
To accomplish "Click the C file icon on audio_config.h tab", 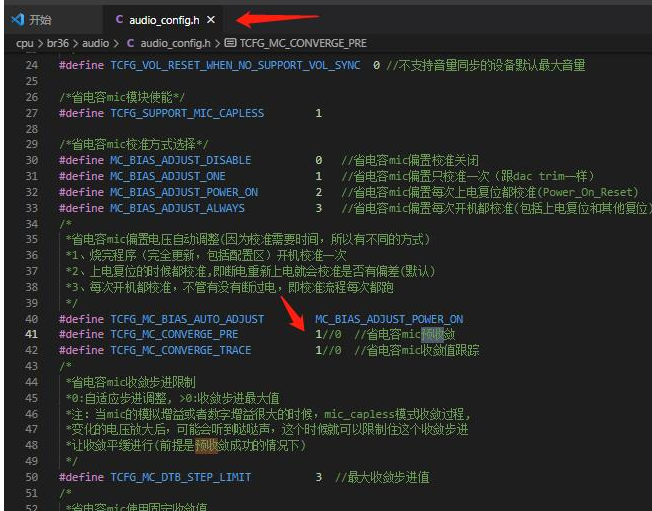I will point(119,20).
